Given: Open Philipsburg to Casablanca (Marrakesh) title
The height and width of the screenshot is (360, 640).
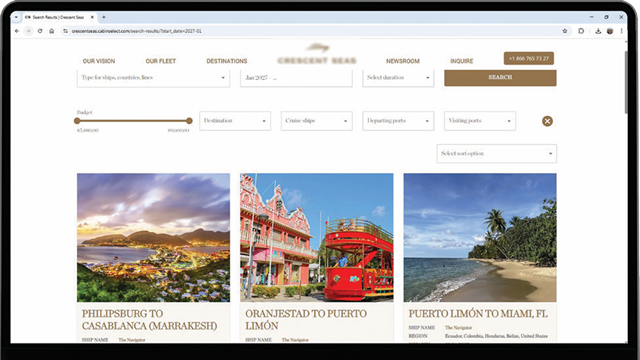Looking at the screenshot, I should coord(149,320).
